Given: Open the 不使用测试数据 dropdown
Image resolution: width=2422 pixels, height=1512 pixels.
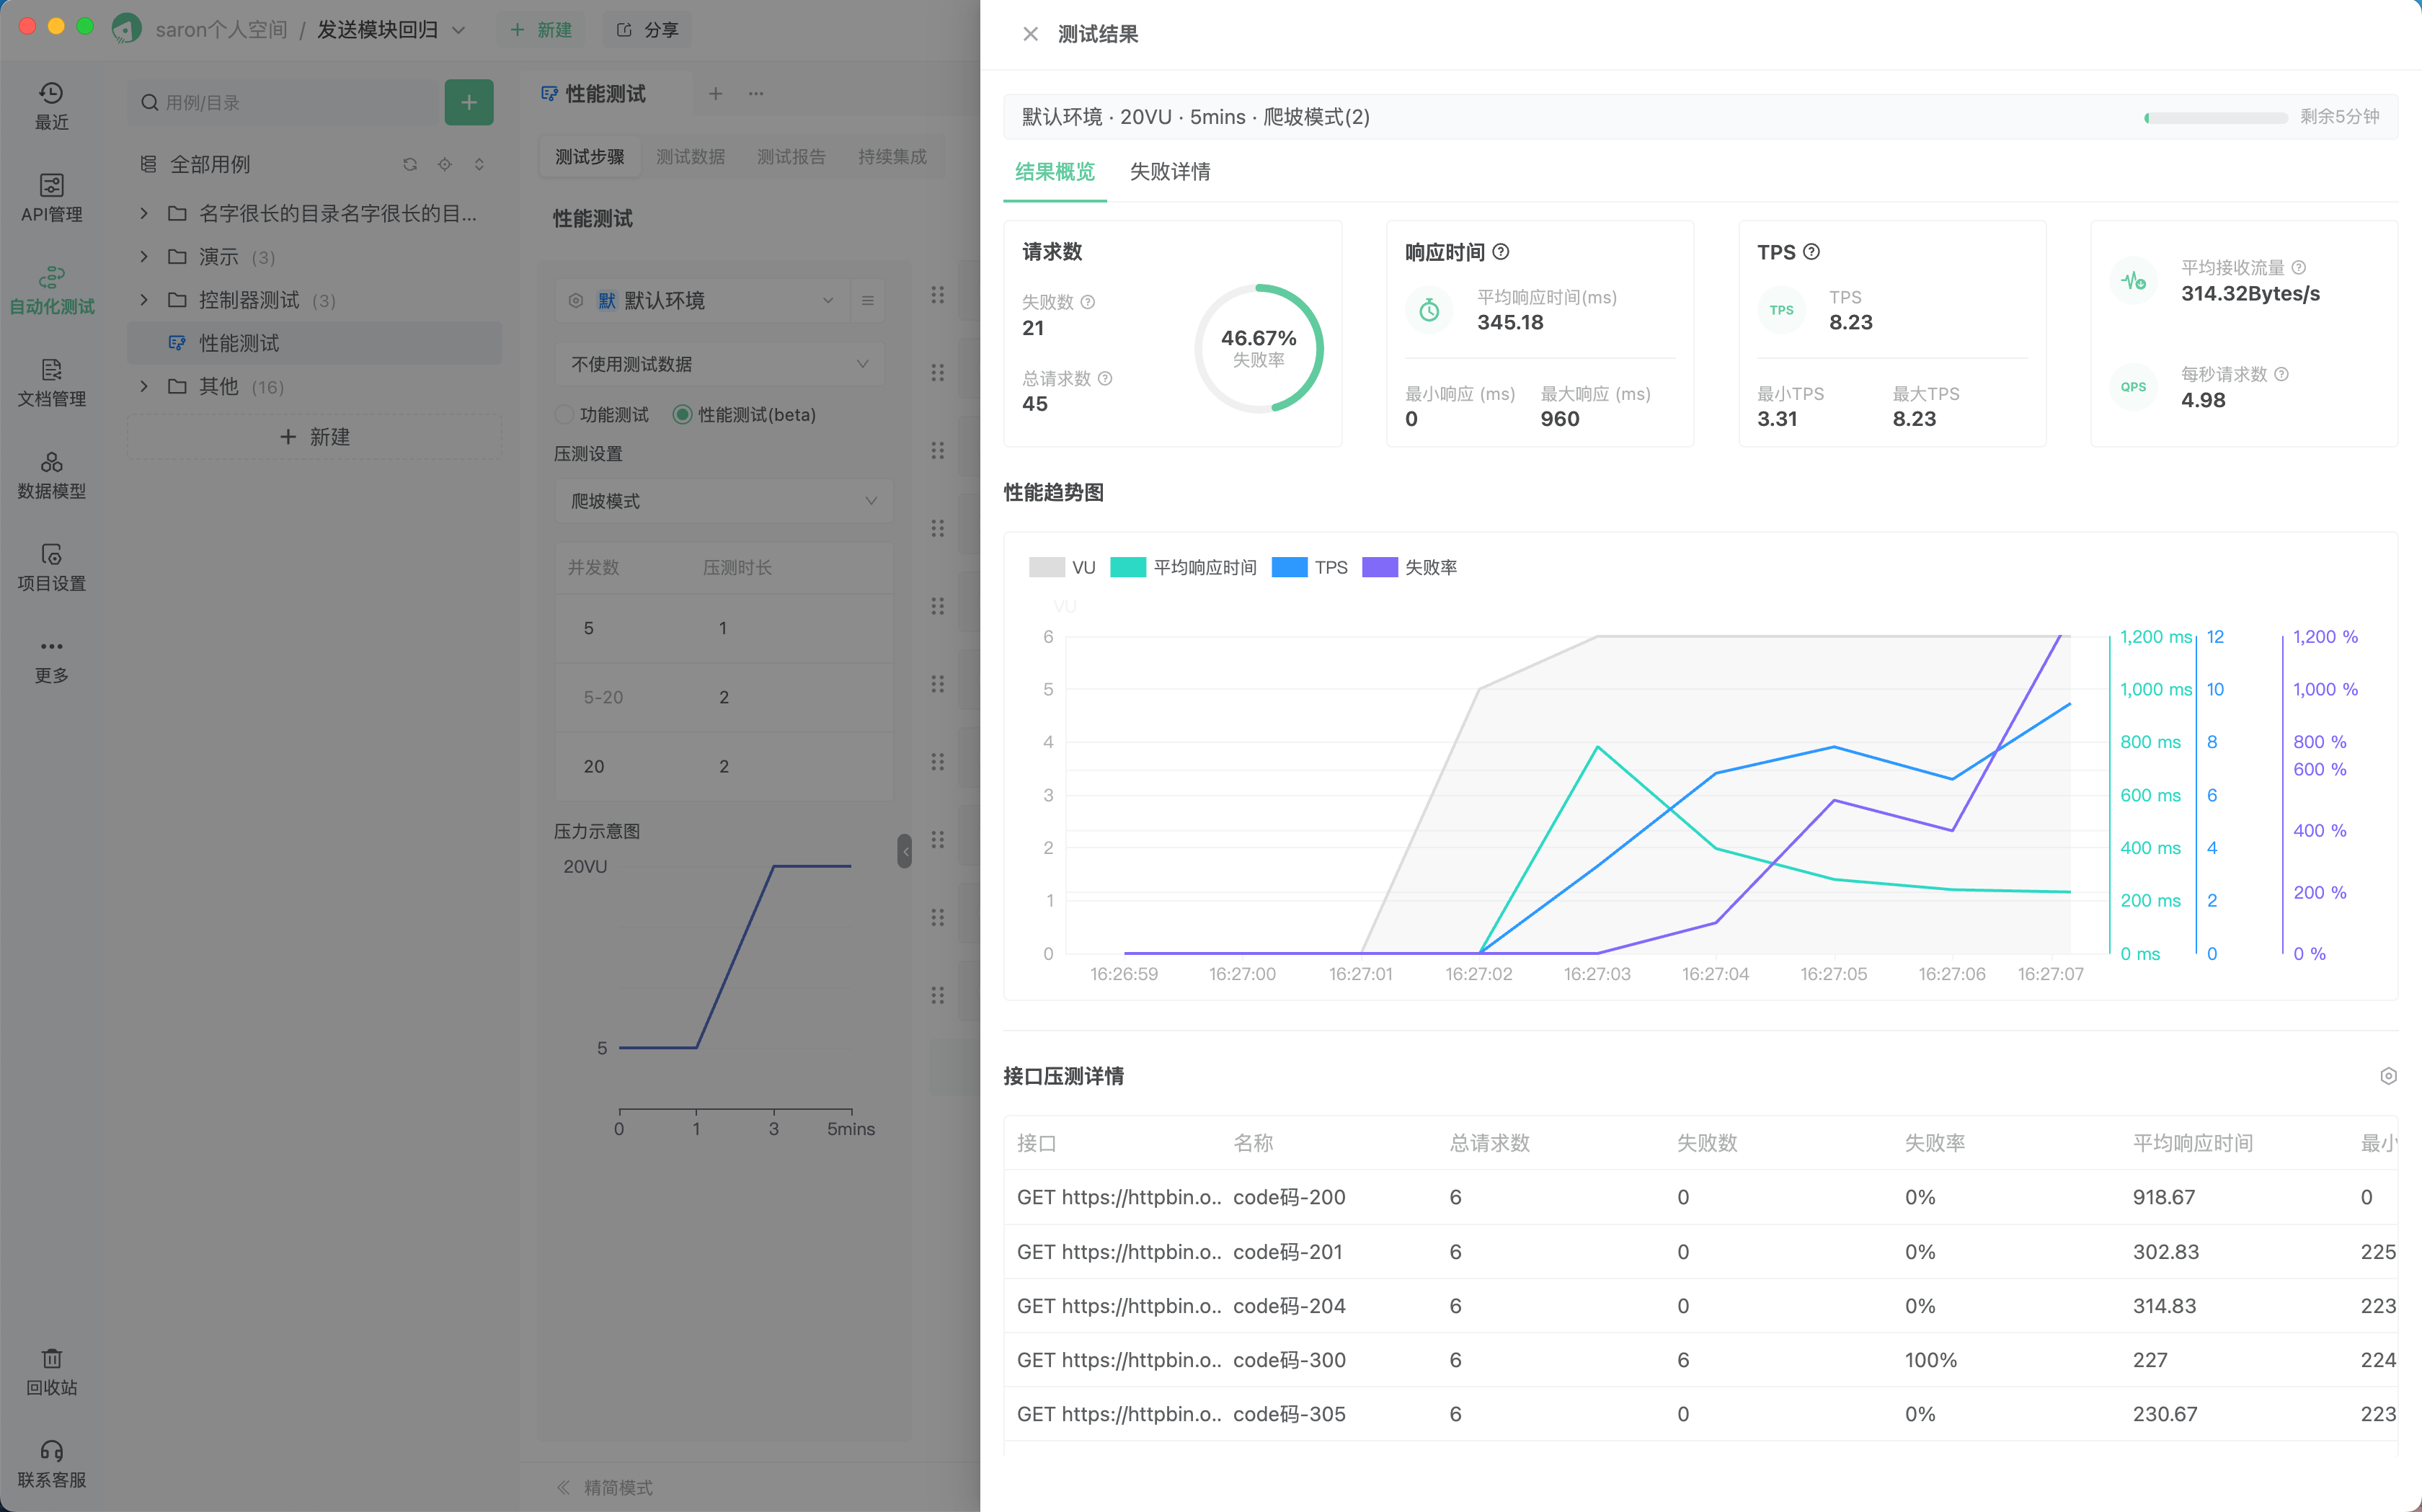Looking at the screenshot, I should pos(720,364).
